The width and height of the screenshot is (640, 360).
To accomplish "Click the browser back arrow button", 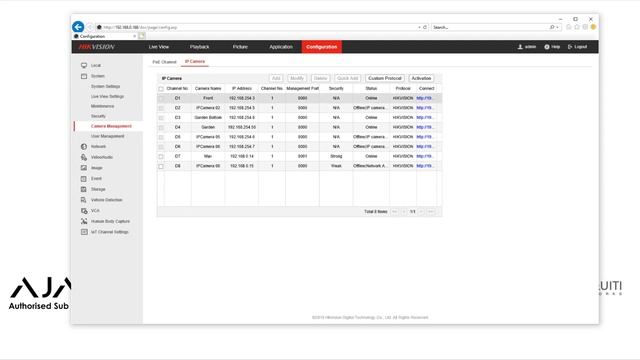I will point(78,27).
